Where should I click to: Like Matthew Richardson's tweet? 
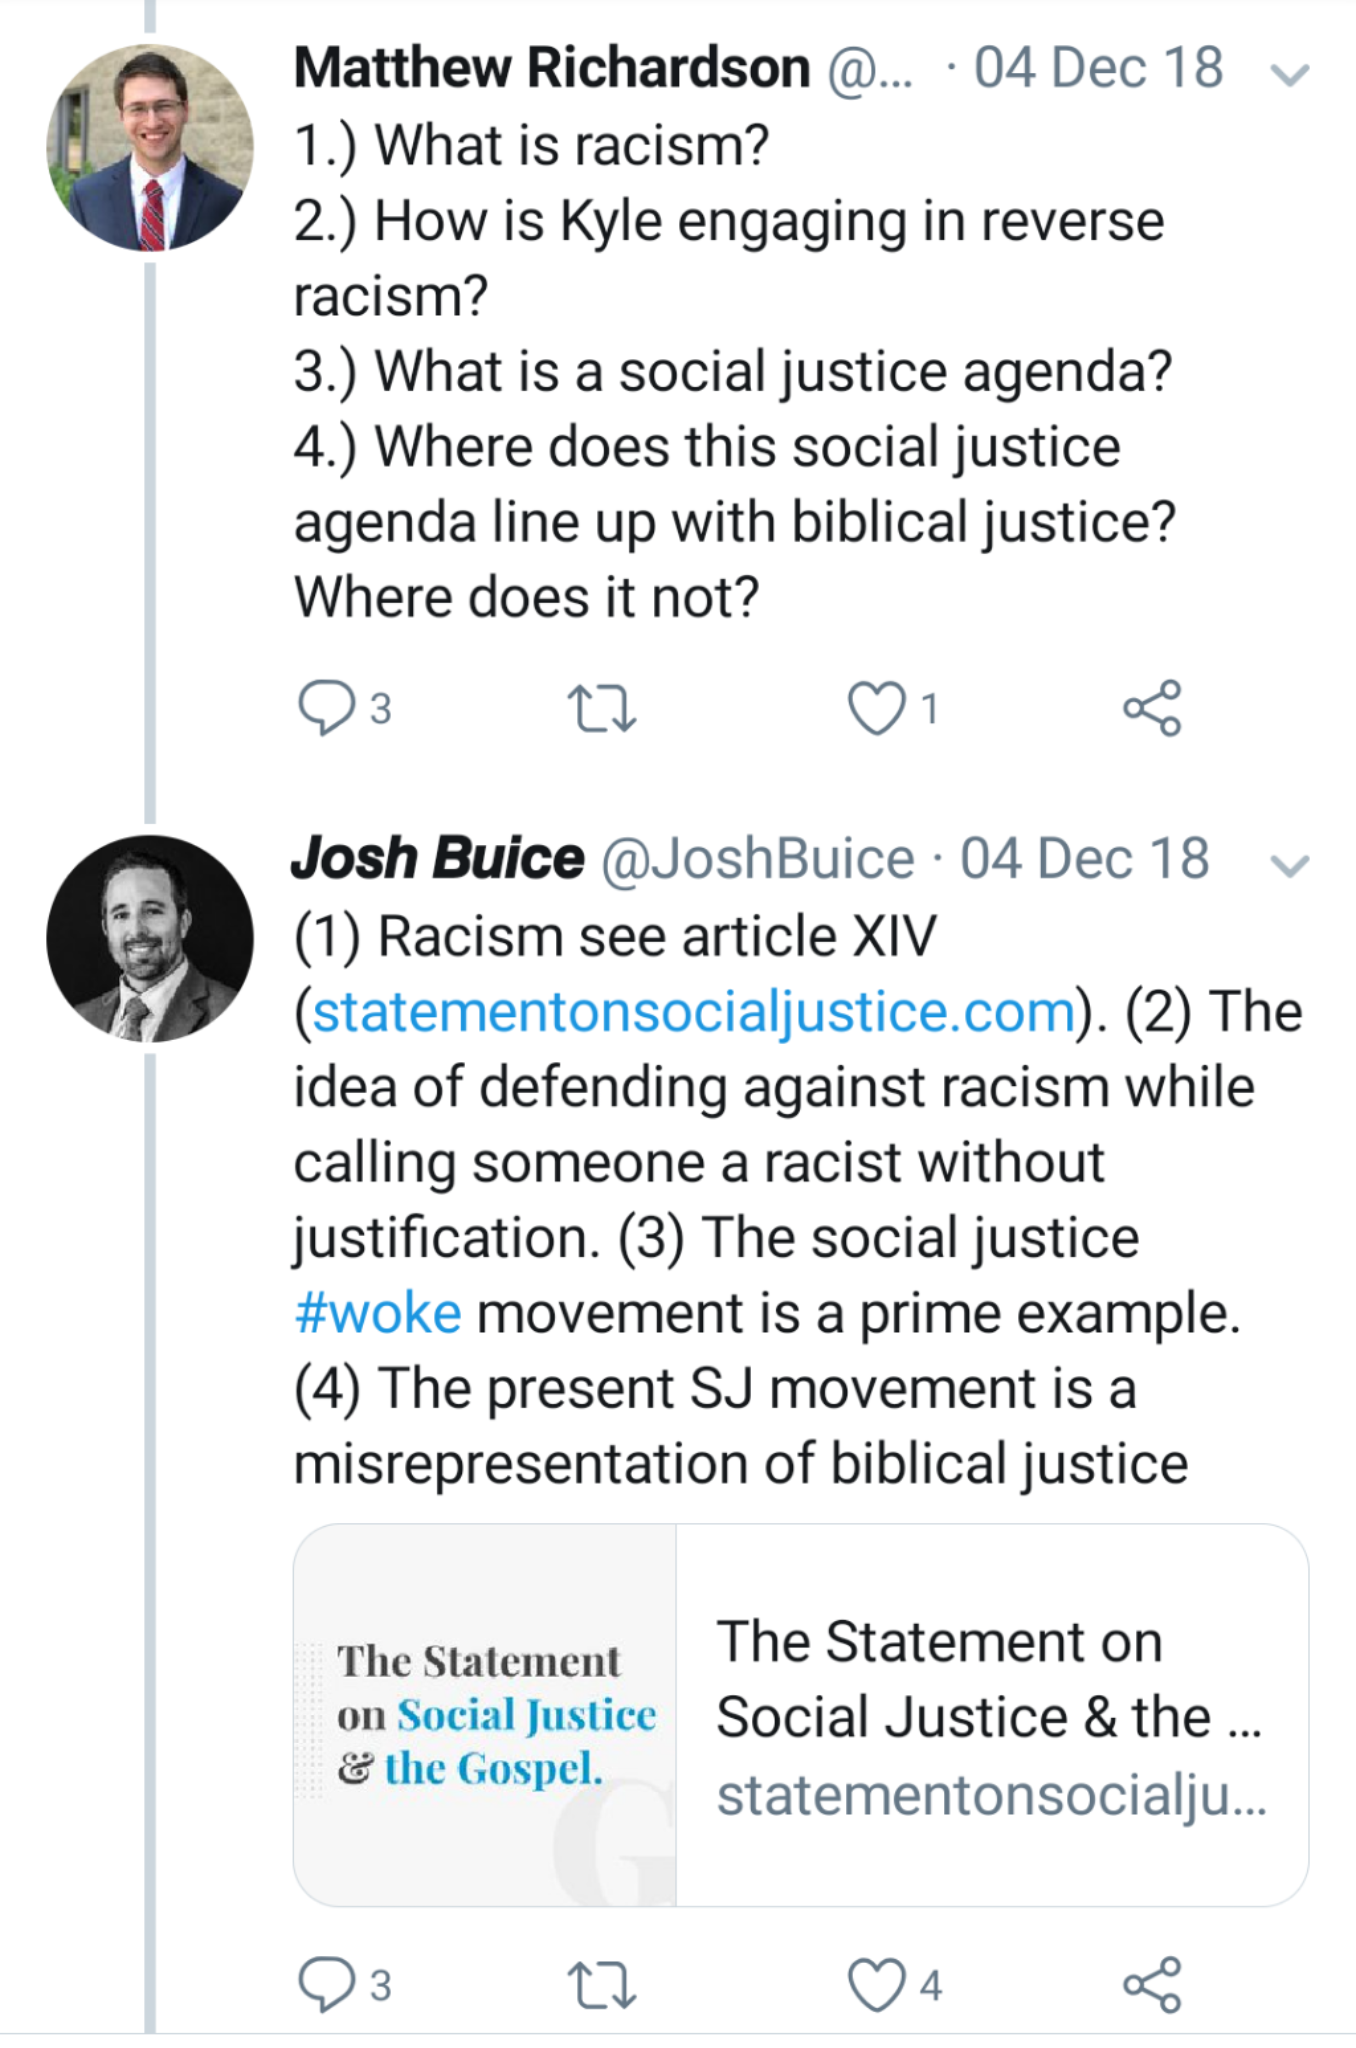click(x=876, y=708)
